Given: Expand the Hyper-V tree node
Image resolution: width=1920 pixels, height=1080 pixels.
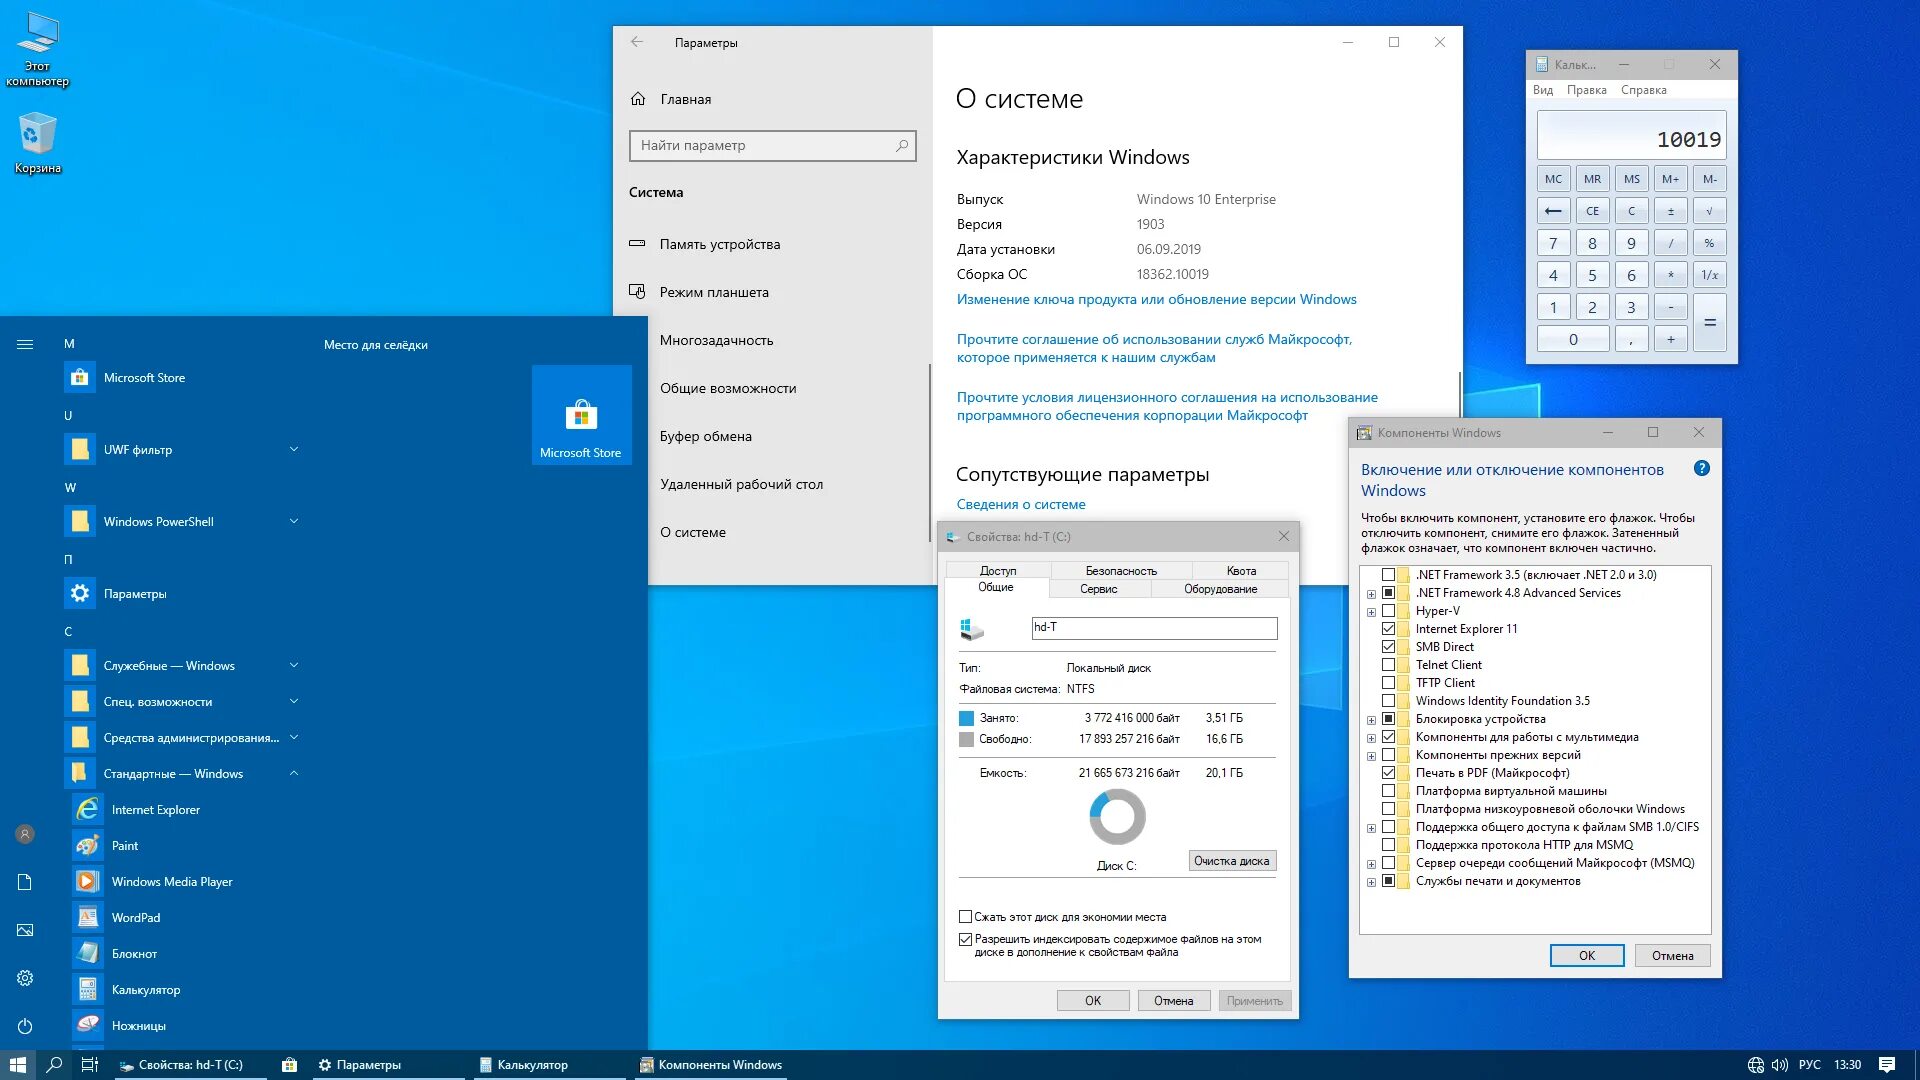Looking at the screenshot, I should (1372, 612).
